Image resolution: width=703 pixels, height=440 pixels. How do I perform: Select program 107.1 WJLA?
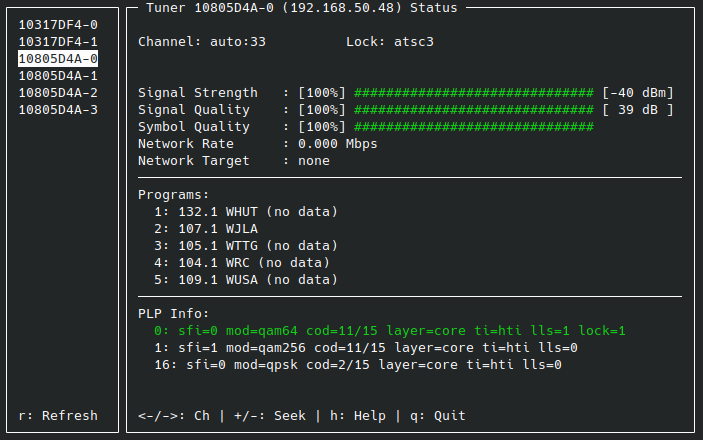tap(208, 229)
